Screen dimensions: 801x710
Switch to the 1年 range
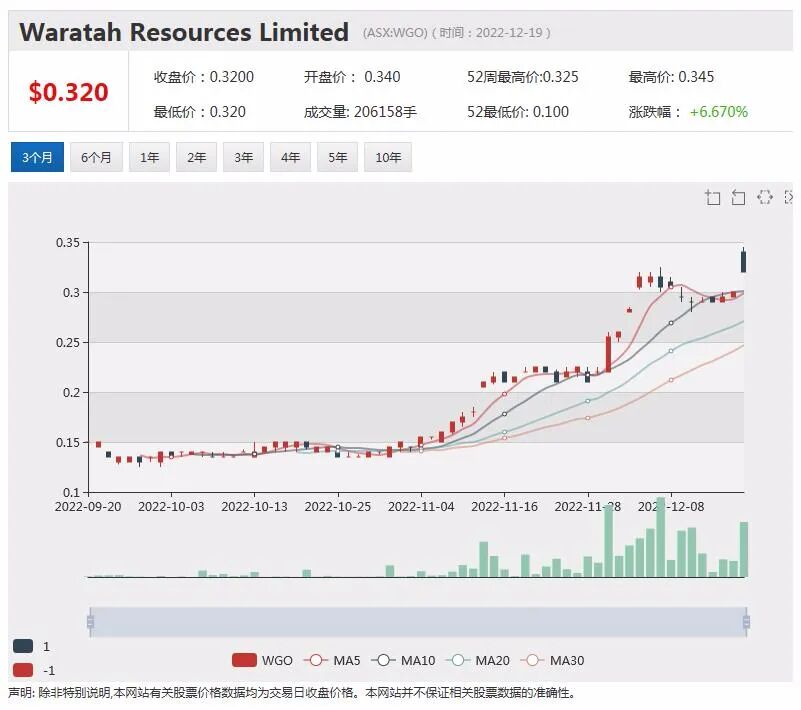point(149,157)
